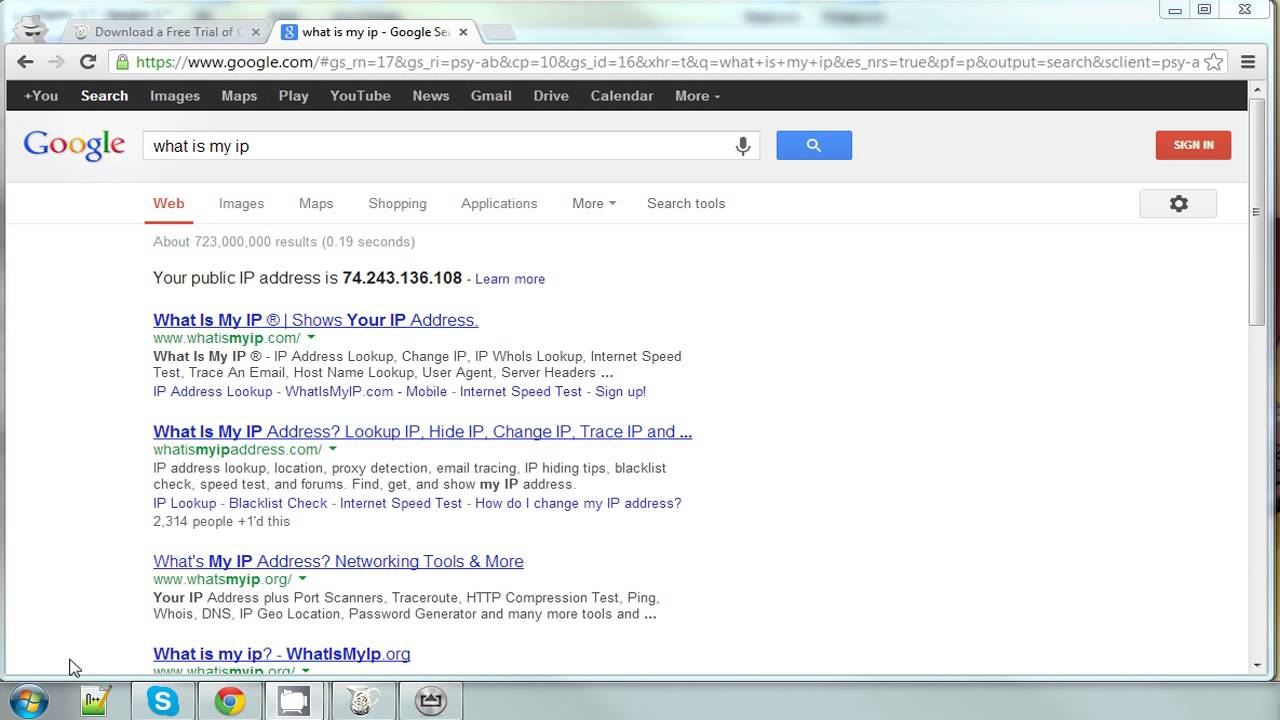Image resolution: width=1280 pixels, height=720 pixels.
Task: Open 'What is my ip? - WhatIsMyIp.org' result
Action: pos(282,654)
